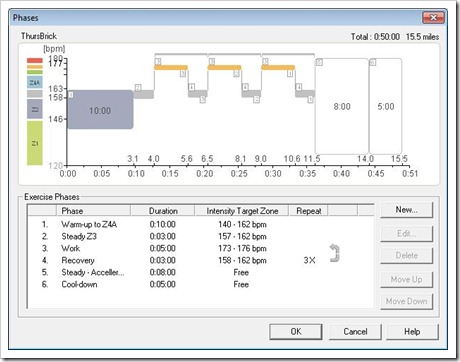The width and height of the screenshot is (460, 362).
Task: Click the Intensity Target Zone column header
Action: [x=242, y=211]
